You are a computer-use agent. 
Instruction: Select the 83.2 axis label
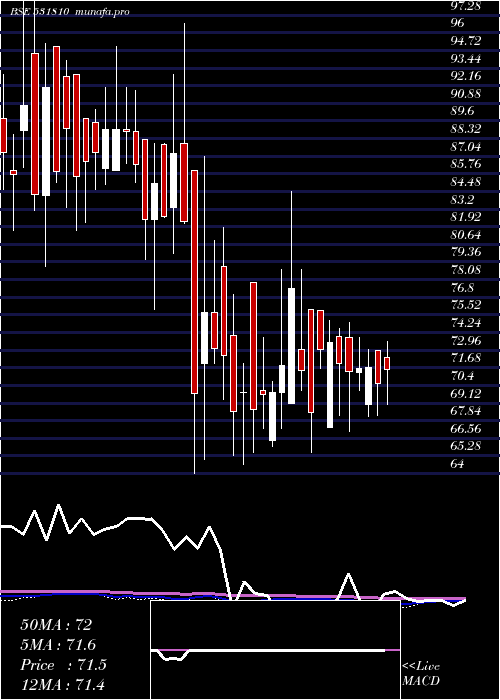[464, 200]
